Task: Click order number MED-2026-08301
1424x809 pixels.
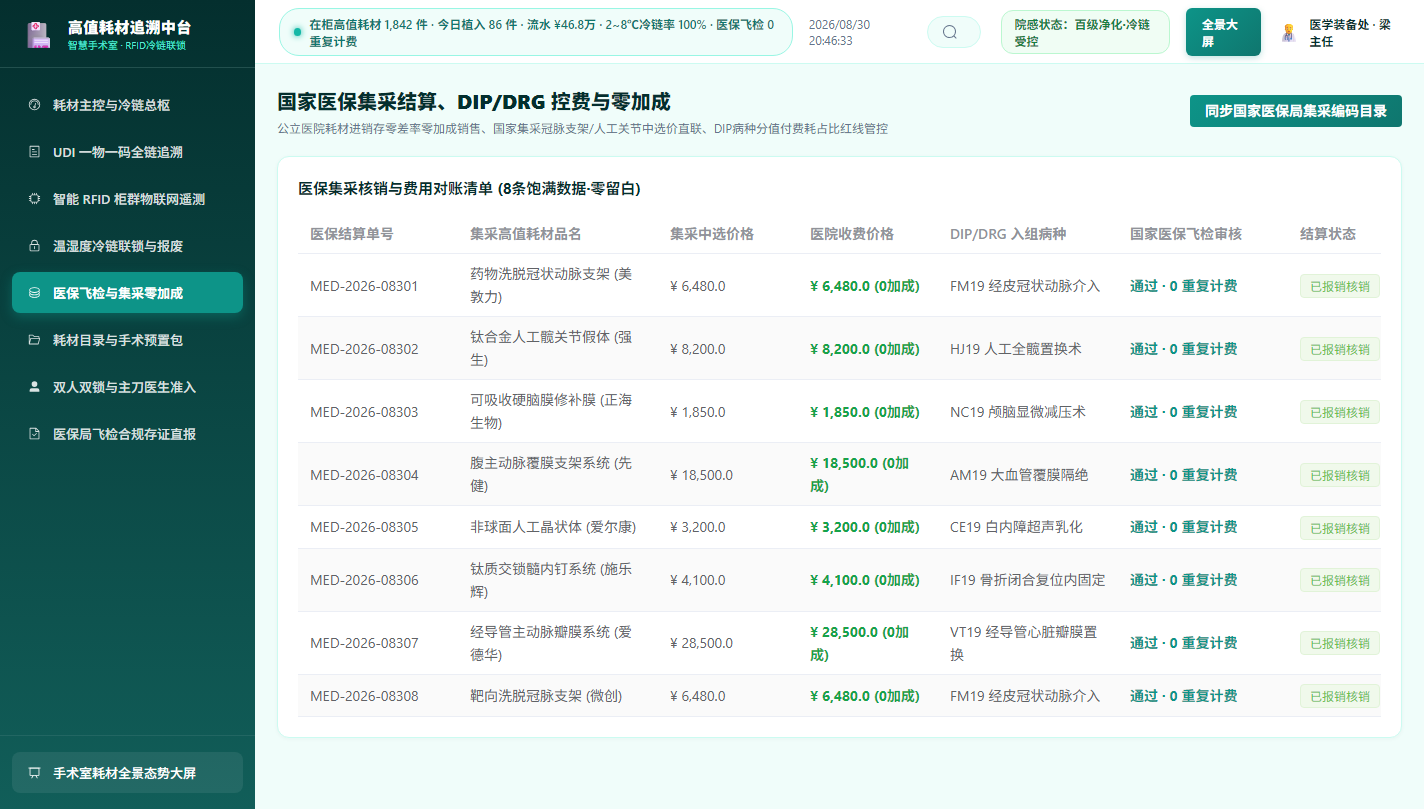Action: tap(364, 286)
